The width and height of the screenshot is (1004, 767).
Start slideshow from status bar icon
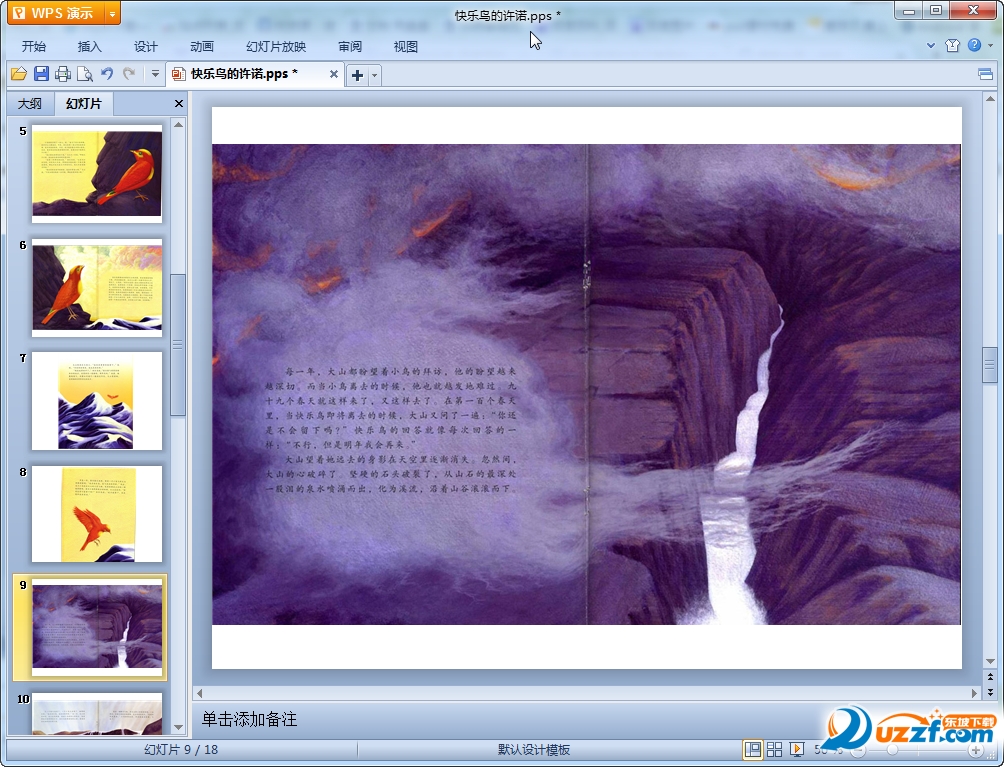click(797, 749)
